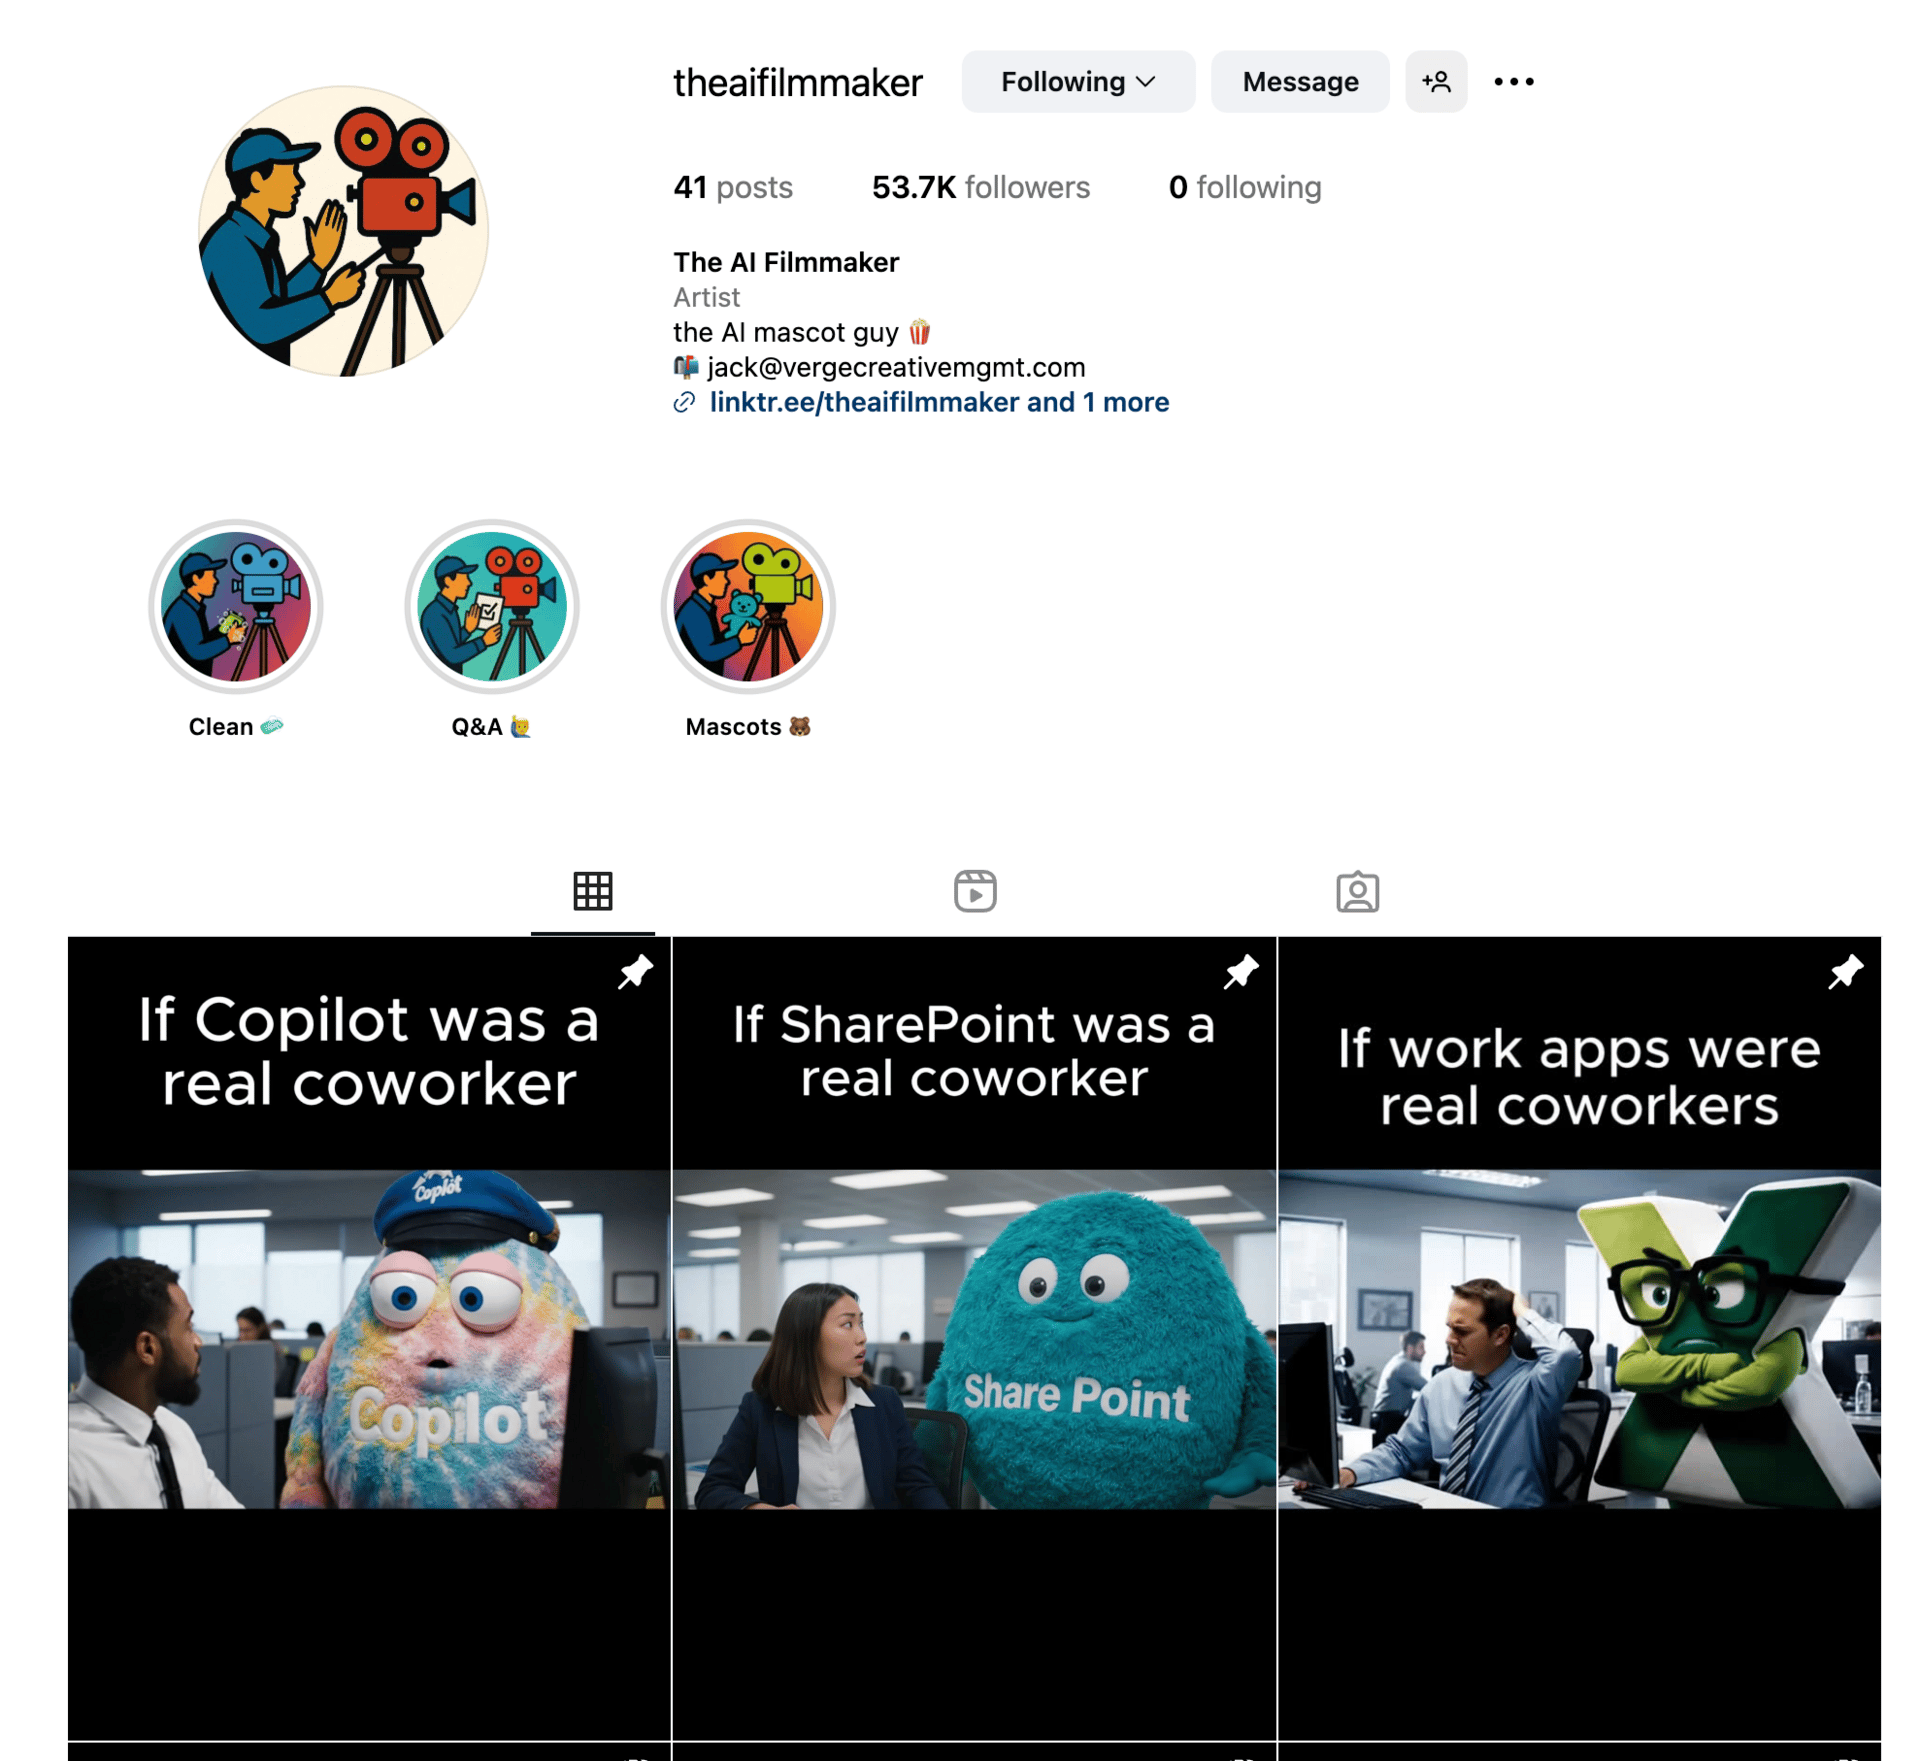Open the Following dropdown button
Image resolution: width=1920 pixels, height=1761 pixels.
[1077, 82]
